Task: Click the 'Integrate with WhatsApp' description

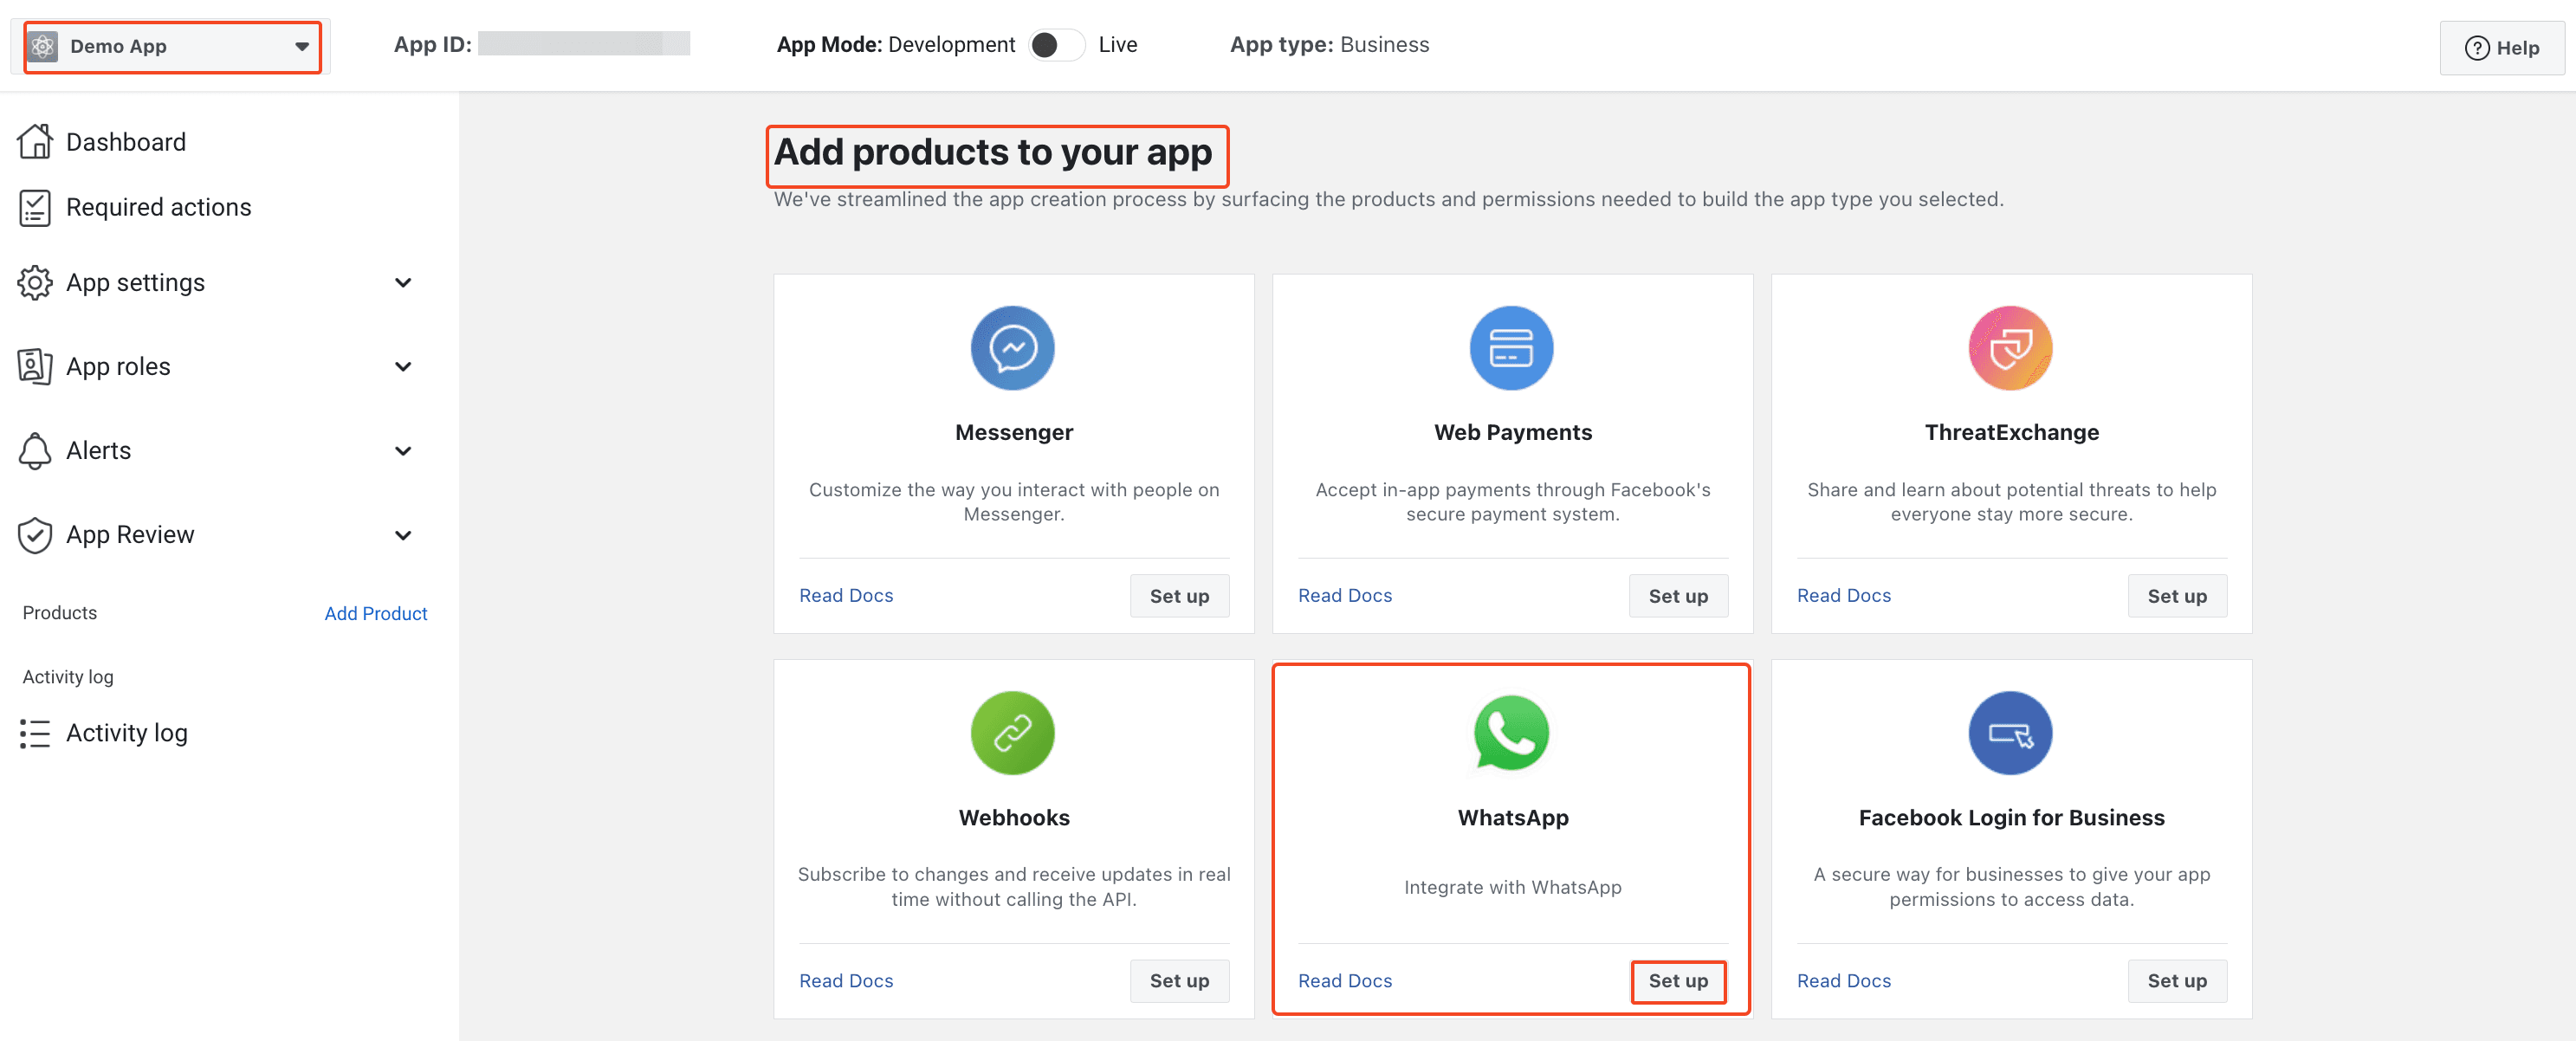Action: [1512, 887]
